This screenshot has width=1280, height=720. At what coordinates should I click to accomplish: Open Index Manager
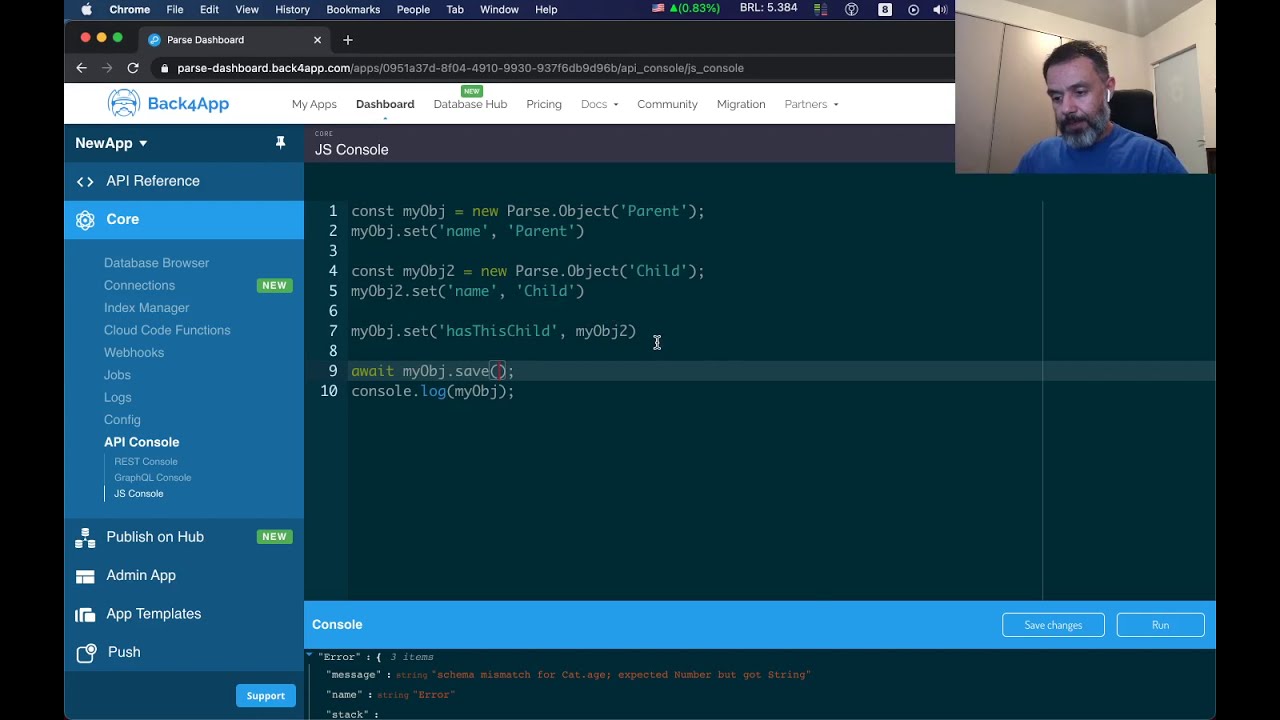(146, 308)
